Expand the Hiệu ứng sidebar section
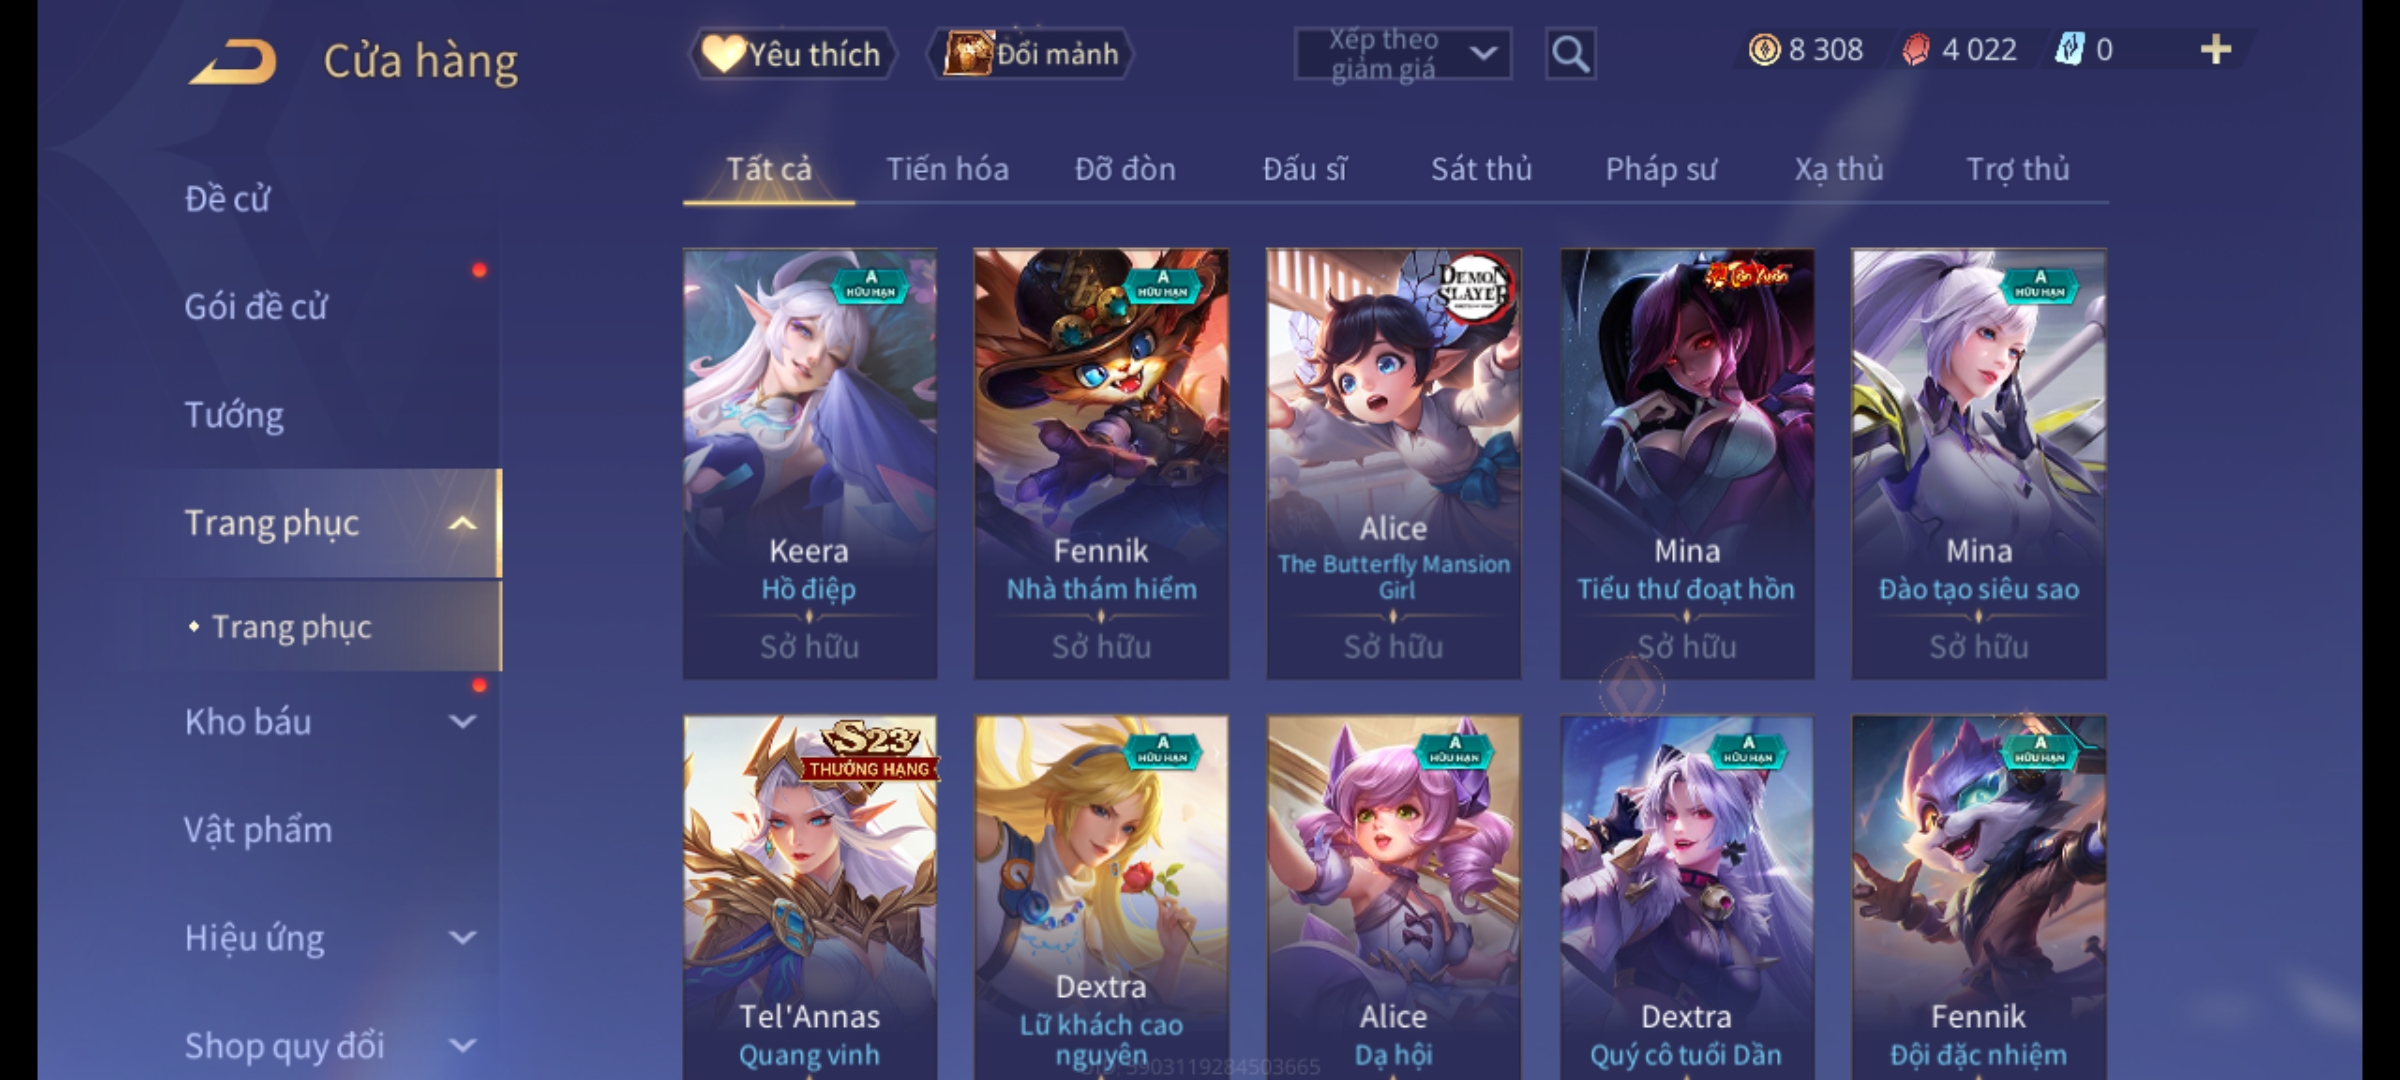The image size is (2400, 1080). 462,937
